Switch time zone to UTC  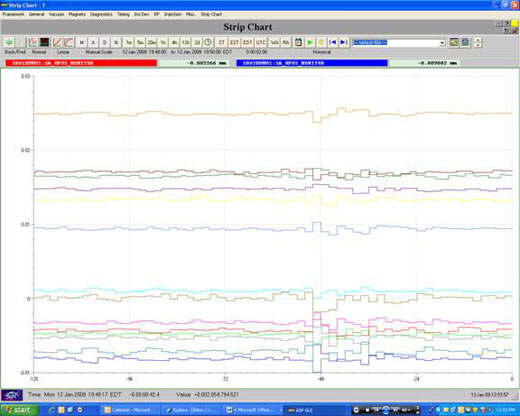[x=260, y=42]
